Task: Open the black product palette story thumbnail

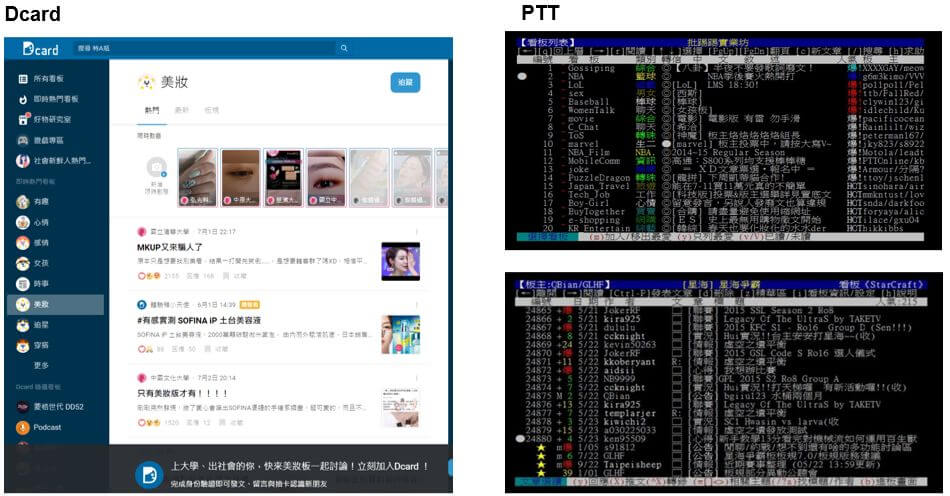Action: [283, 177]
